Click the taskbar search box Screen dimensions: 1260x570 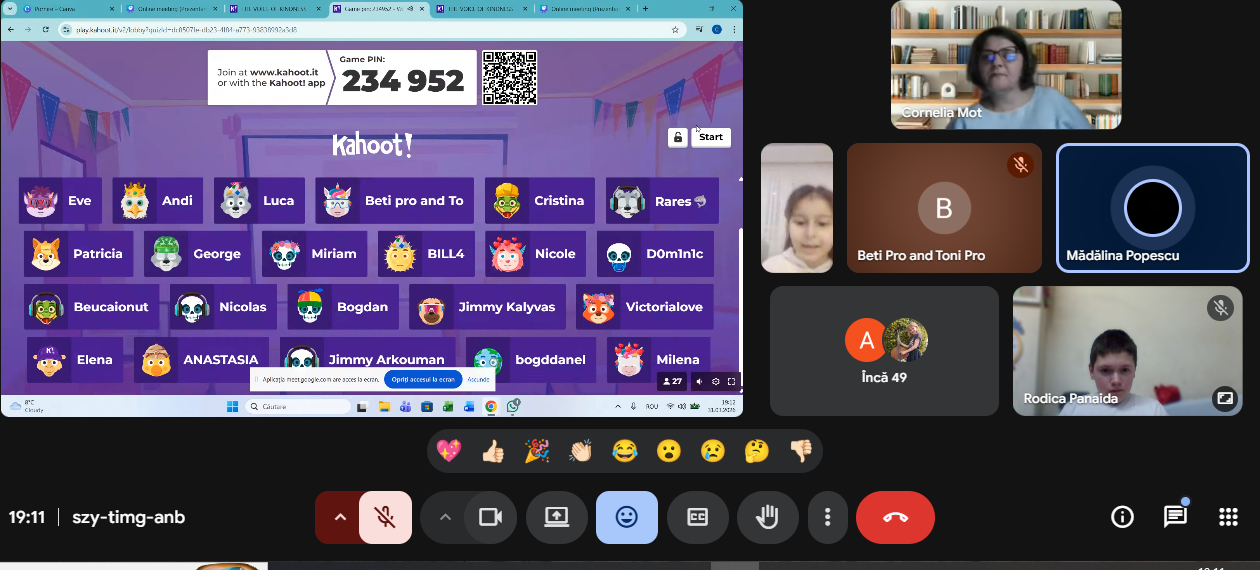299,406
